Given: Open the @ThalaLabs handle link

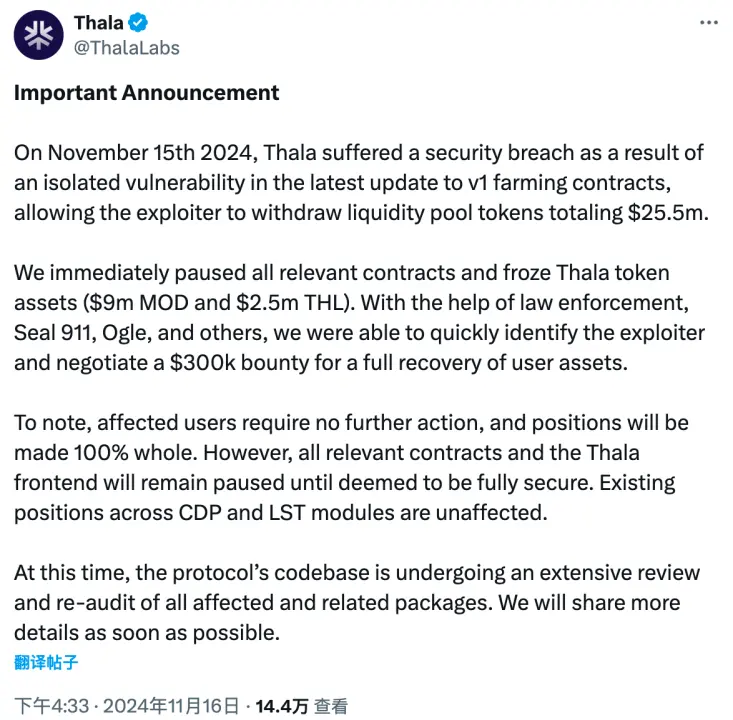Looking at the screenshot, I should tap(127, 48).
